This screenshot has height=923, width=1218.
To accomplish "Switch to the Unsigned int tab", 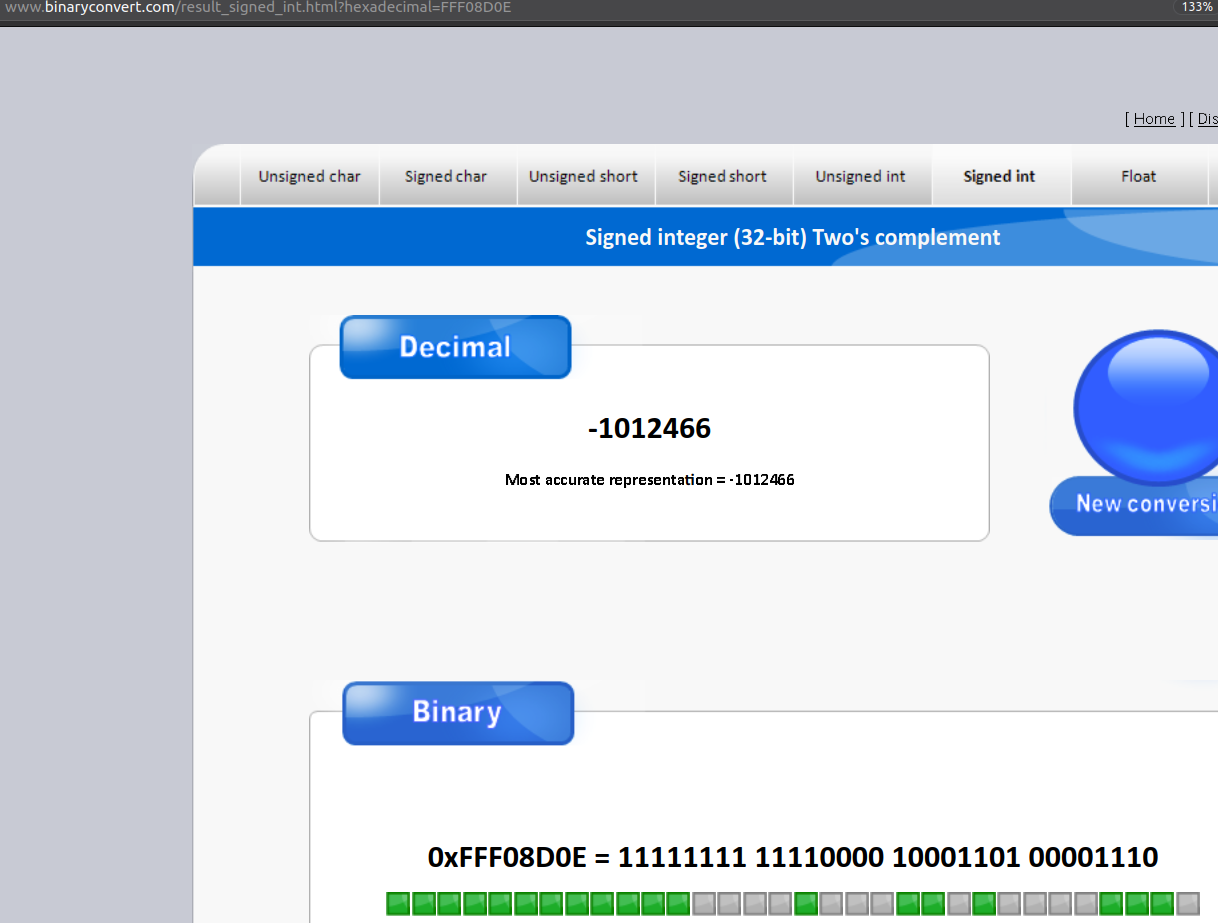I will tap(860, 177).
